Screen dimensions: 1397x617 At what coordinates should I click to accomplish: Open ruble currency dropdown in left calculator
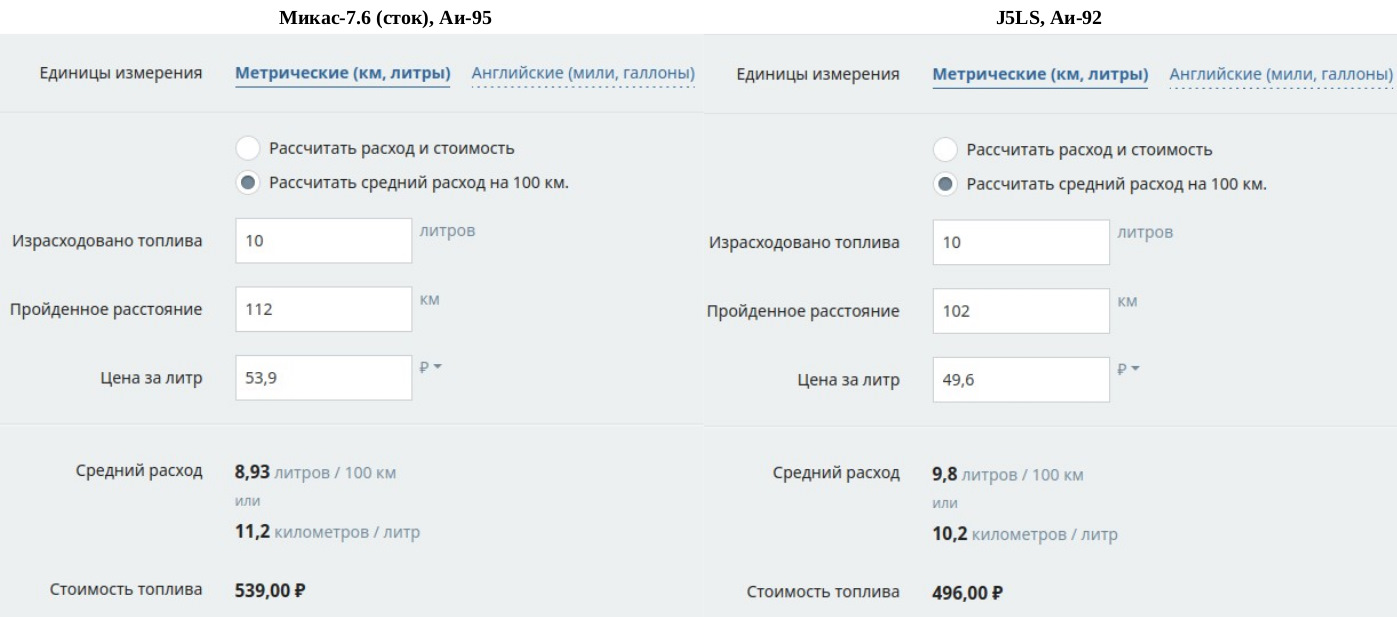pyautogui.click(x=430, y=367)
